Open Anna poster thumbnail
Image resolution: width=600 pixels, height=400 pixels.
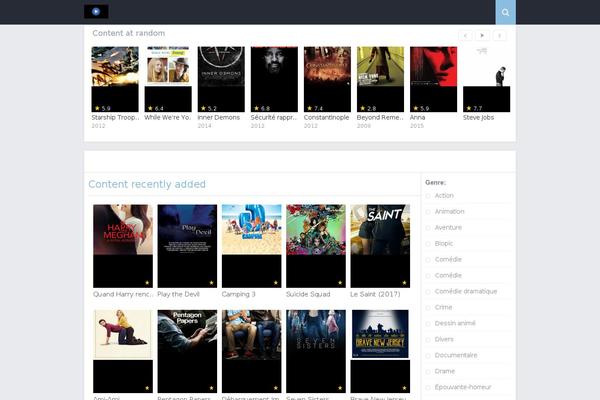(434, 79)
